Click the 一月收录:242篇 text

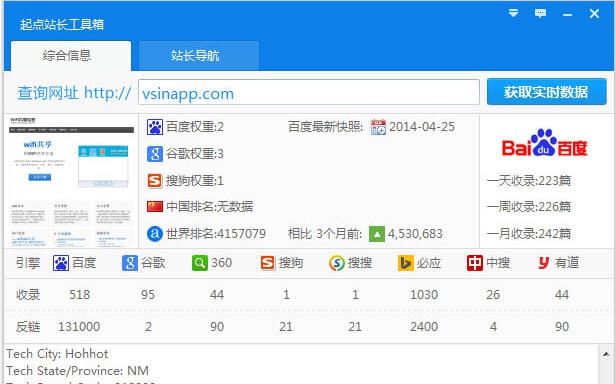529,234
